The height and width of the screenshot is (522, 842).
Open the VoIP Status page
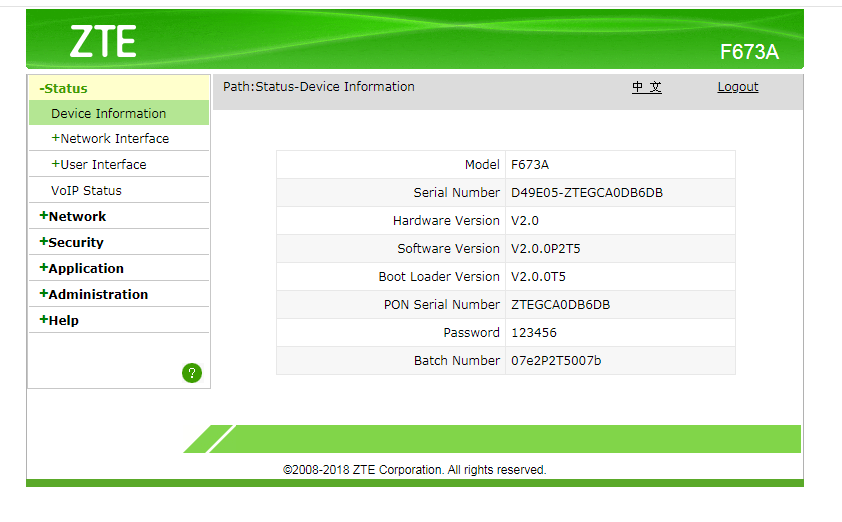[x=86, y=191]
